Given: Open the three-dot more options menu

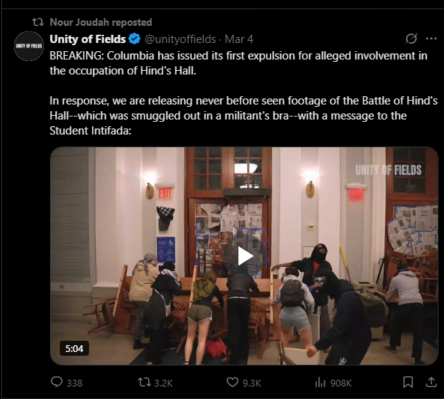Looking at the screenshot, I should pos(431,39).
